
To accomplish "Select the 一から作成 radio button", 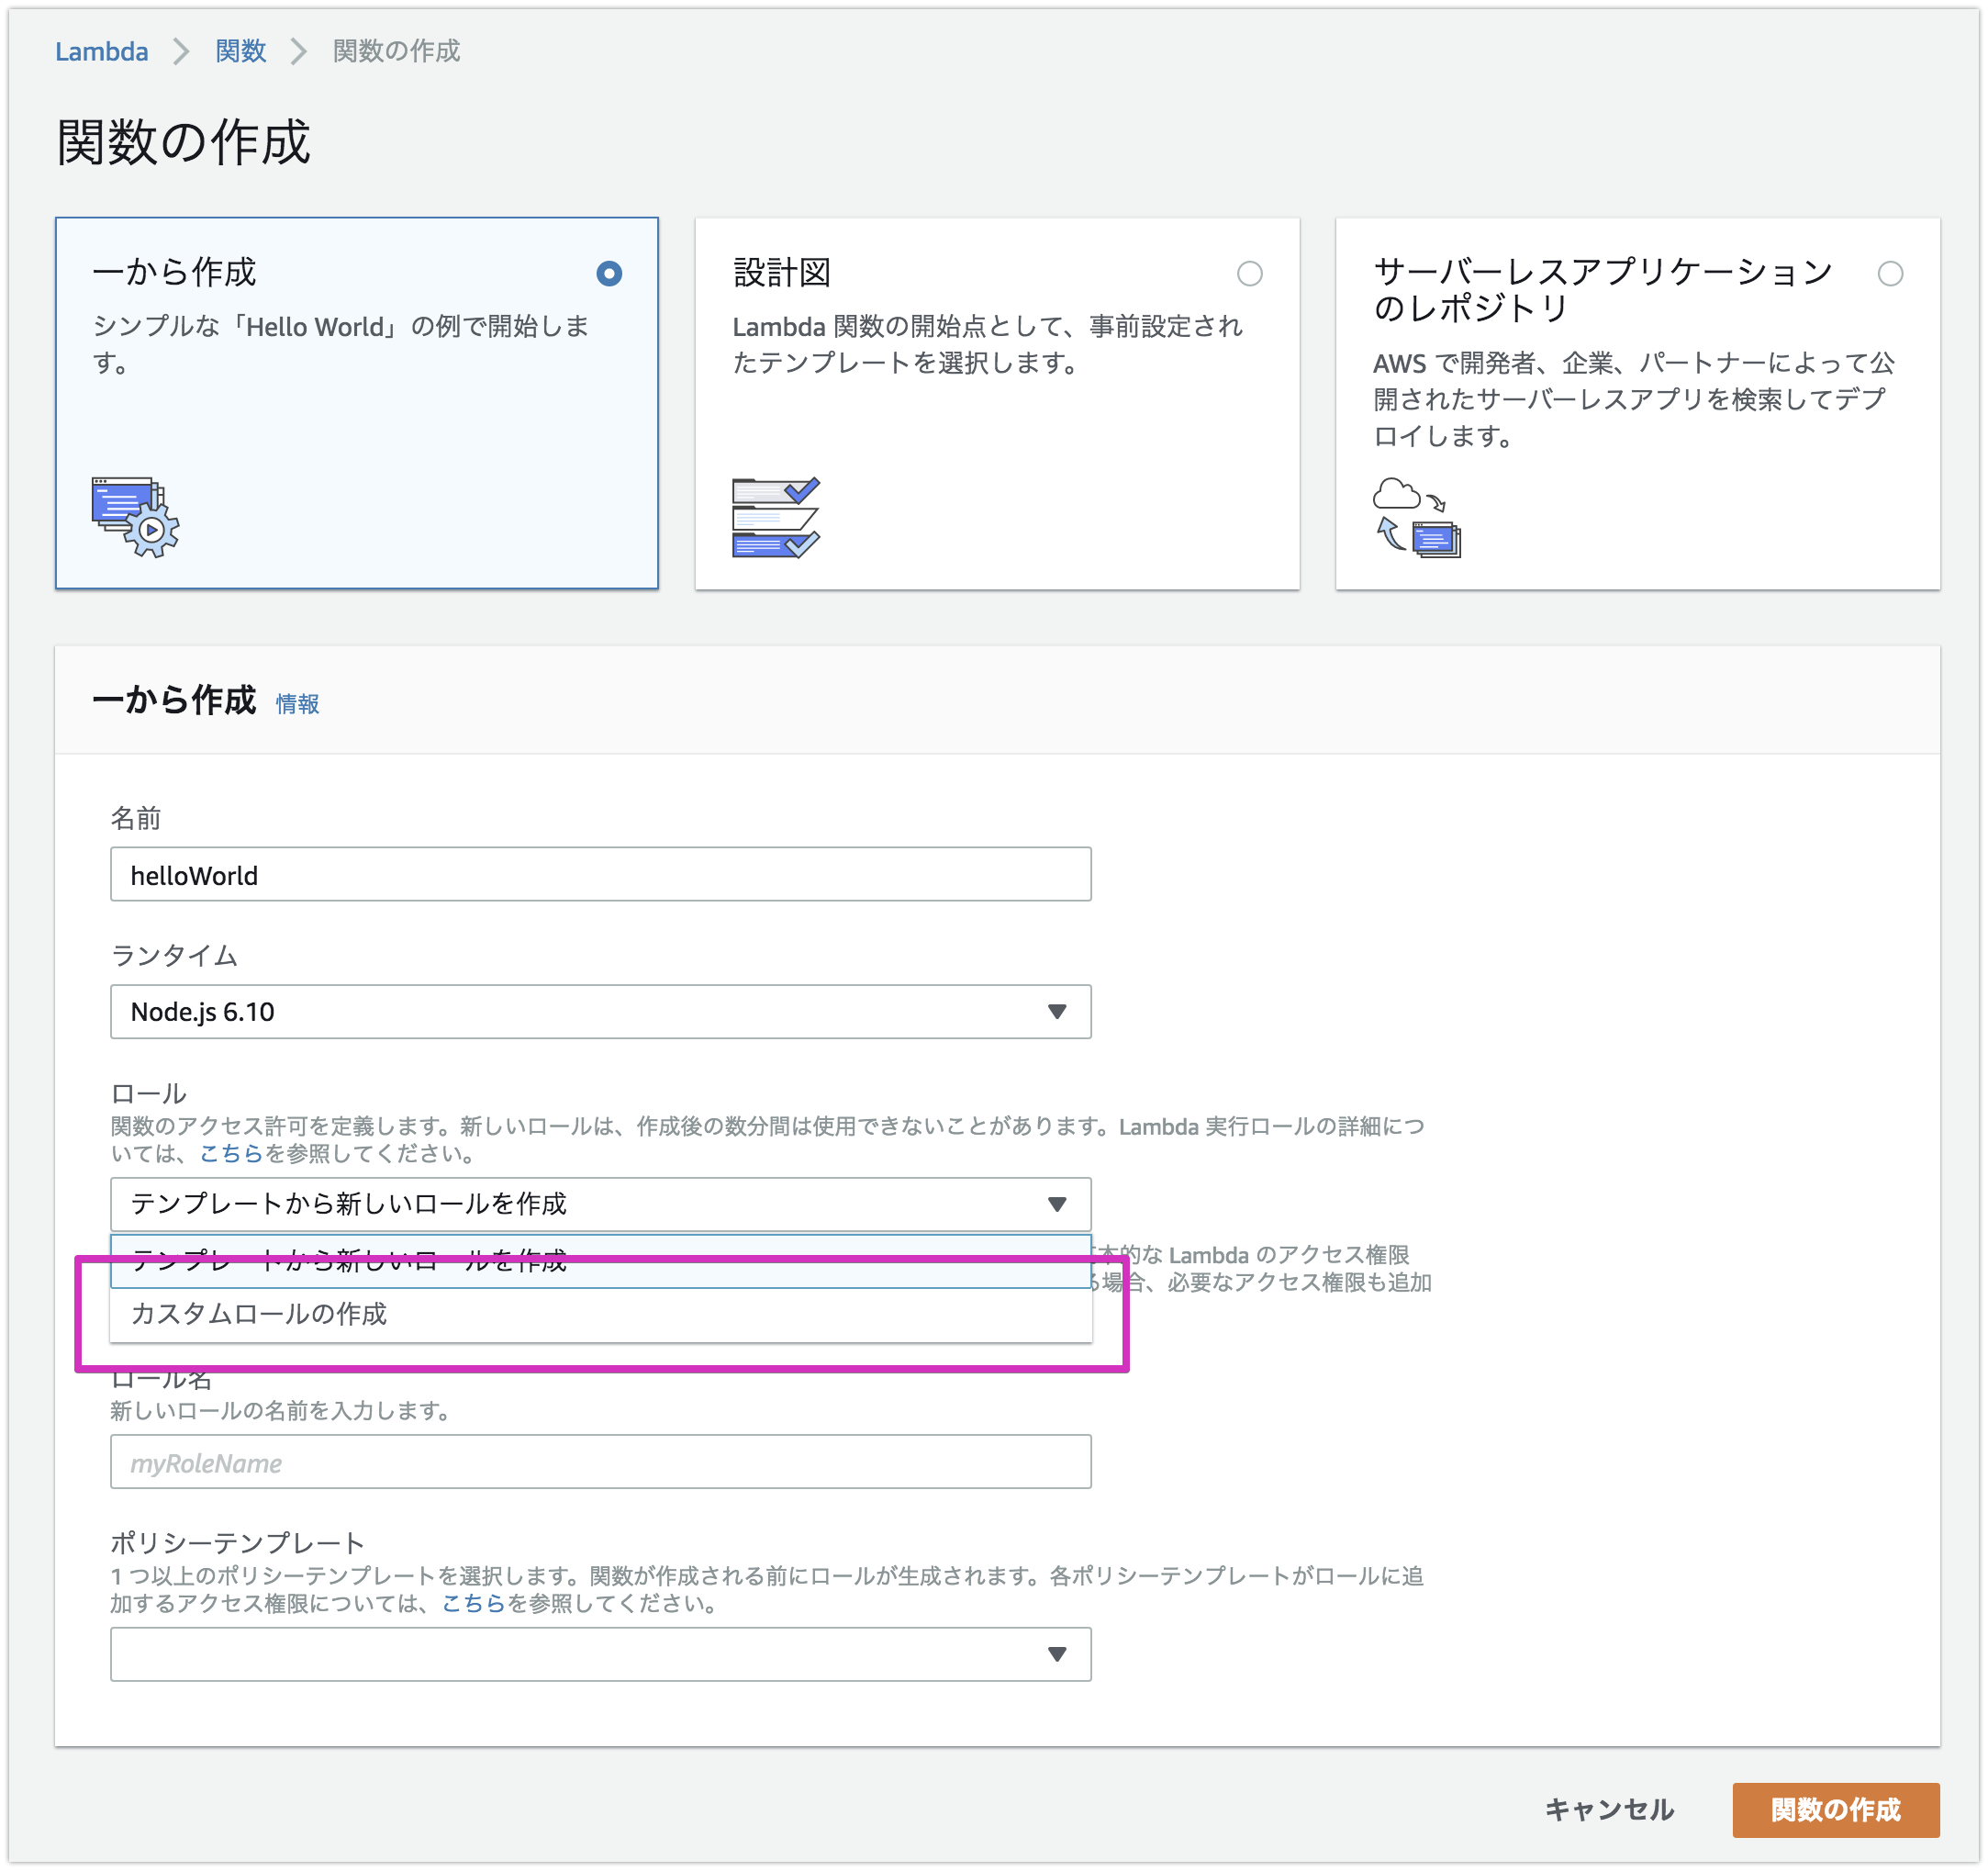I will click(609, 272).
